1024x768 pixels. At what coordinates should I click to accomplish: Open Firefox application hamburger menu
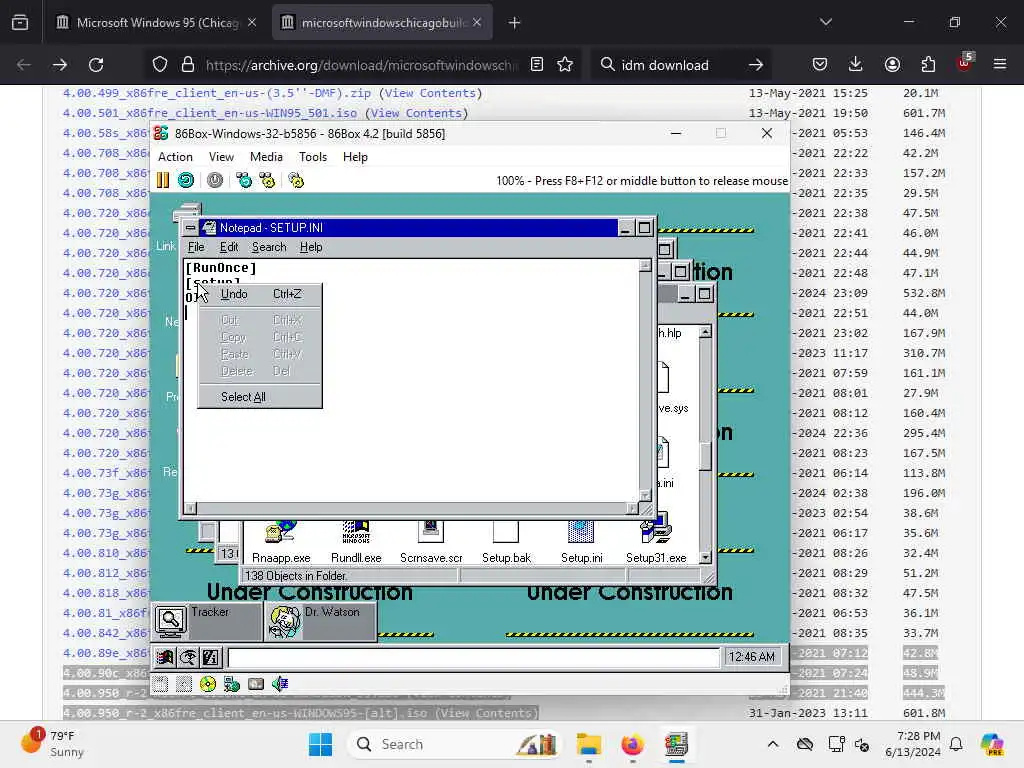1000,65
